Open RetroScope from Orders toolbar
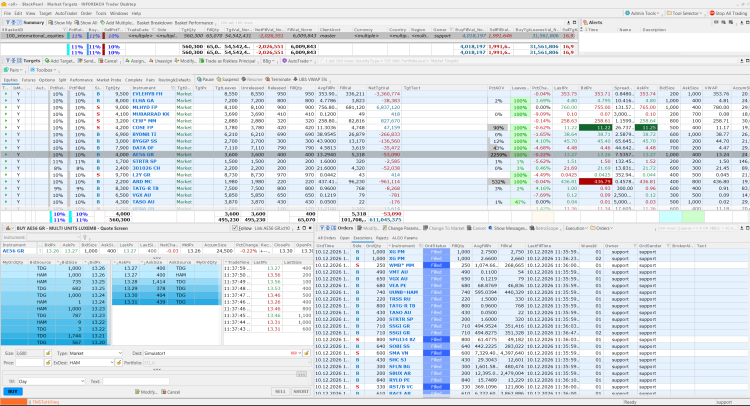 click(543, 228)
